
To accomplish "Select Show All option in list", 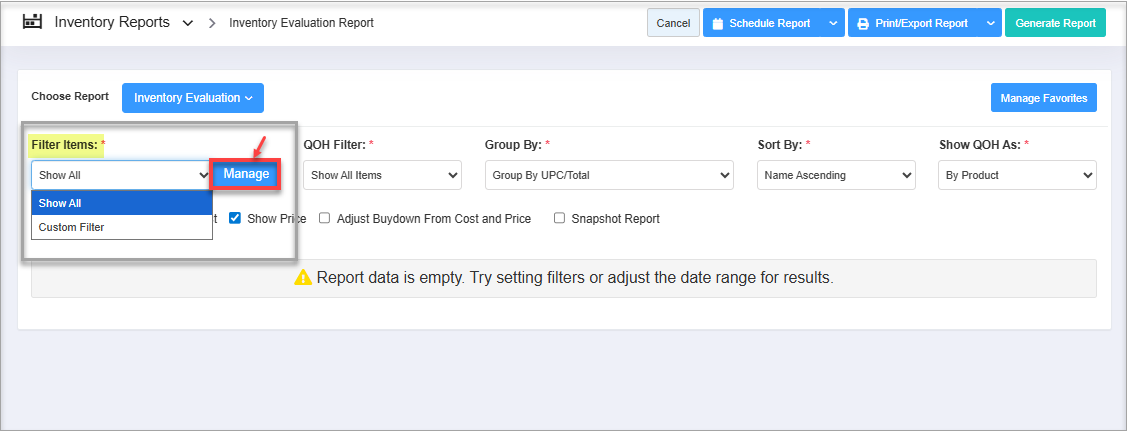I will [60, 203].
